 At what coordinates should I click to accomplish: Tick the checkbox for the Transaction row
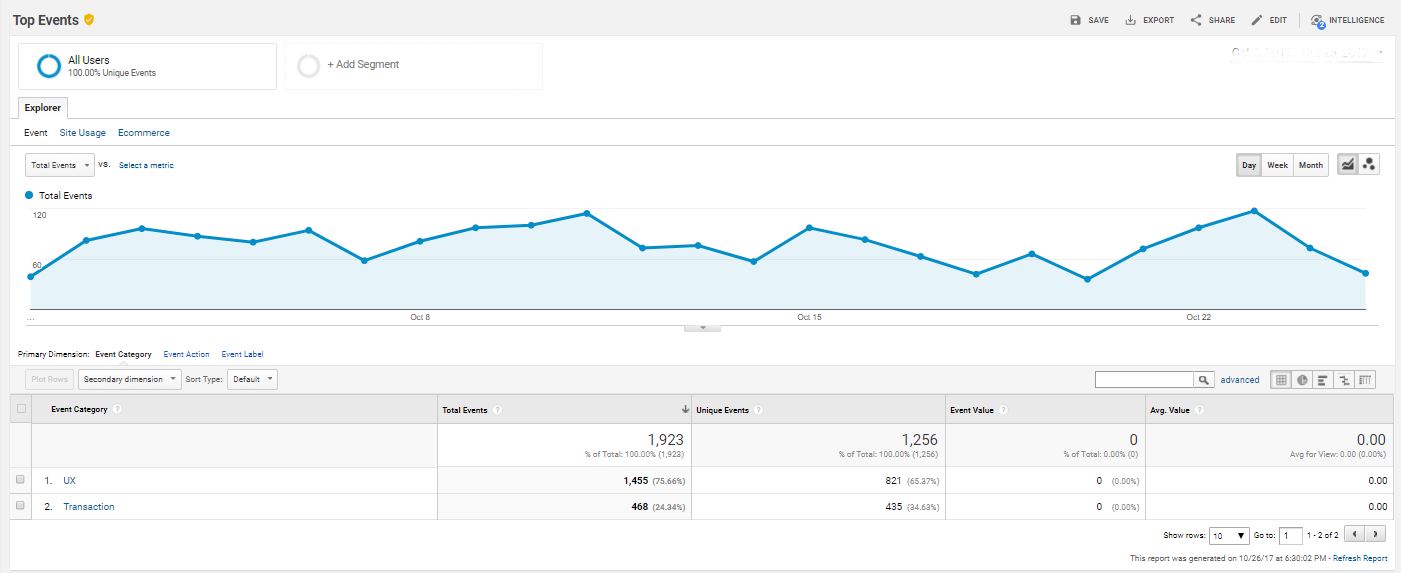point(20,506)
